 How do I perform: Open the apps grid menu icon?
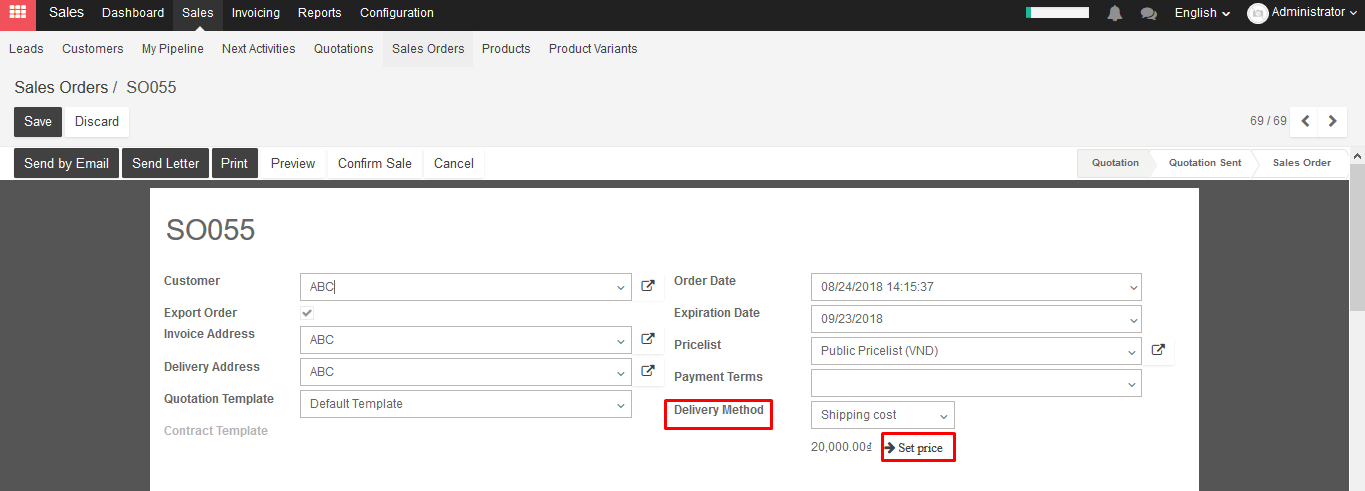[18, 13]
